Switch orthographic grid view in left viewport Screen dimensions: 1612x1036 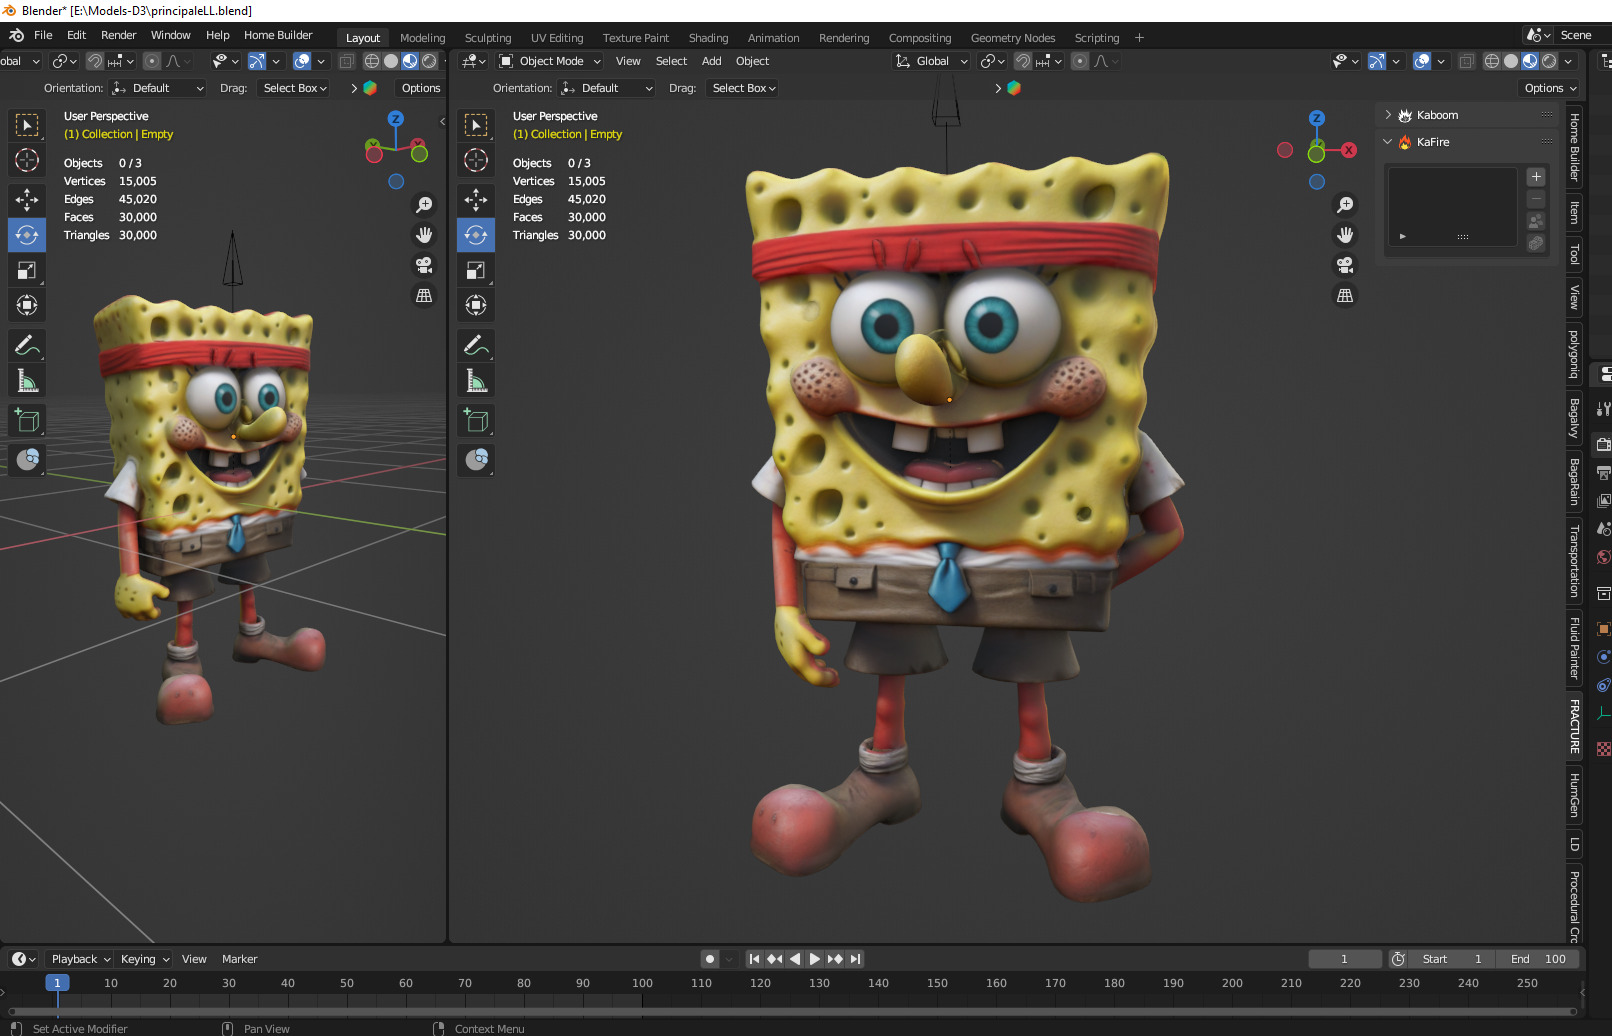tap(424, 295)
